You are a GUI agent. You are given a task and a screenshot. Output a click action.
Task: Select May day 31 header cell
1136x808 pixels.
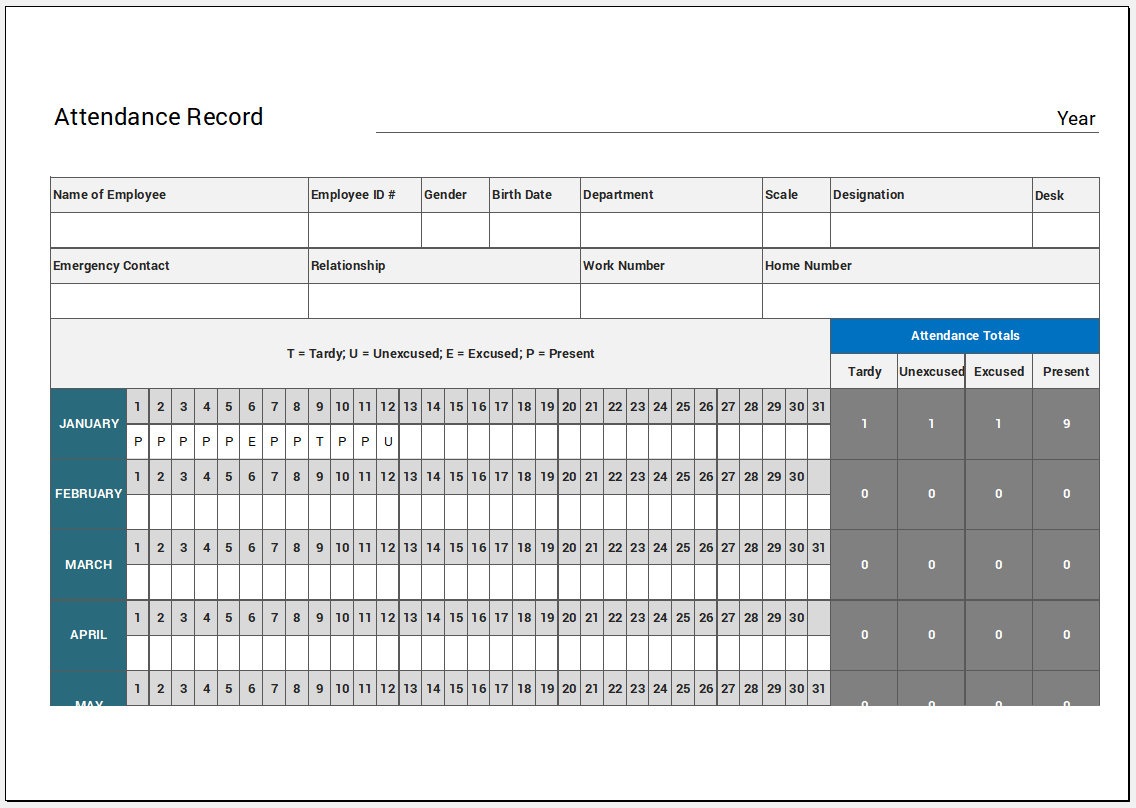[819, 688]
